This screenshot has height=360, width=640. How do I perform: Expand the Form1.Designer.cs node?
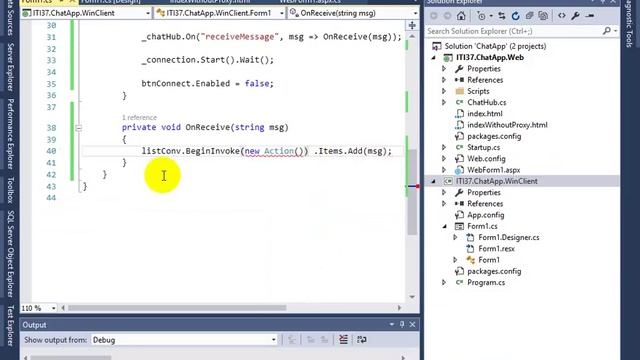455,237
